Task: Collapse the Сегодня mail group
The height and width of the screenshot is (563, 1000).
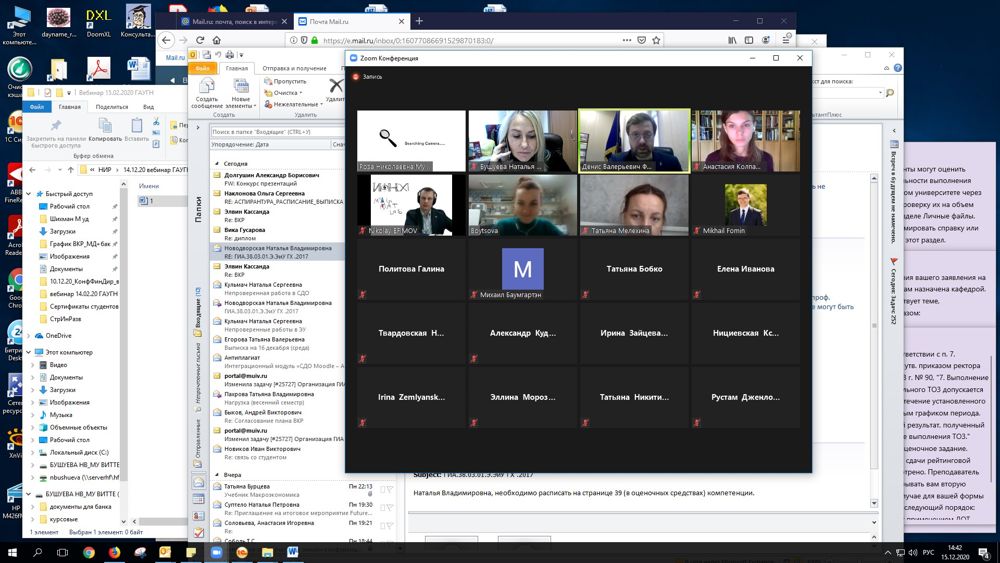Action: coord(216,164)
